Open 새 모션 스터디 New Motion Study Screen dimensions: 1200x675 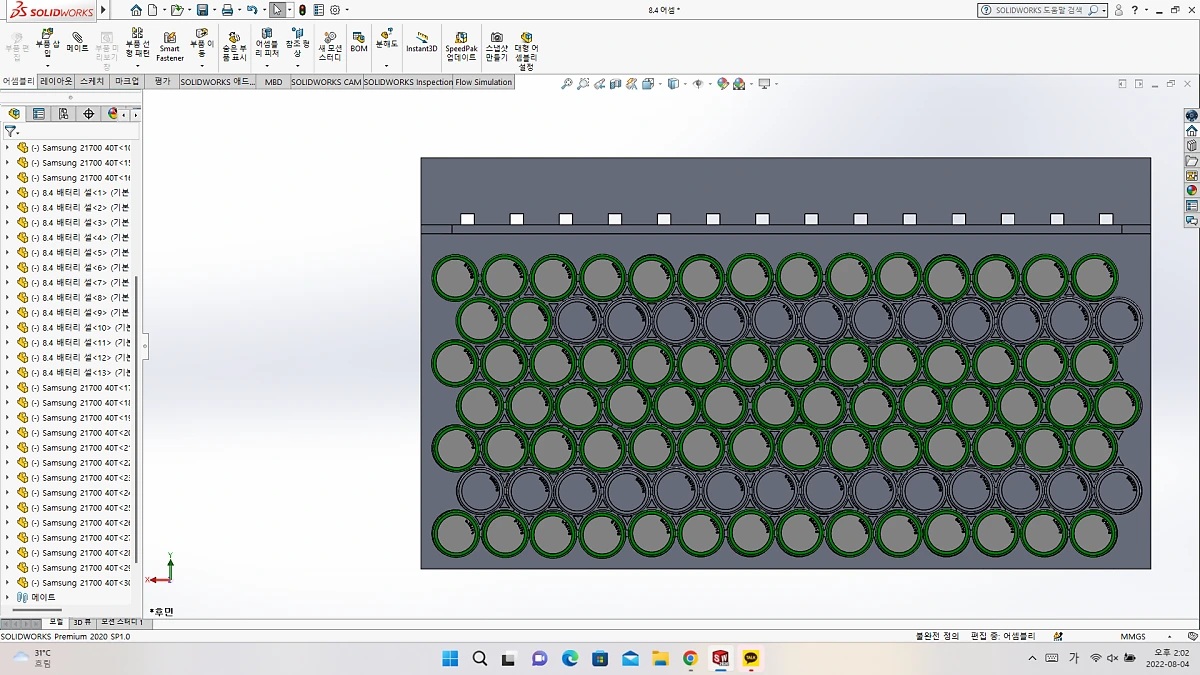pyautogui.click(x=330, y=46)
